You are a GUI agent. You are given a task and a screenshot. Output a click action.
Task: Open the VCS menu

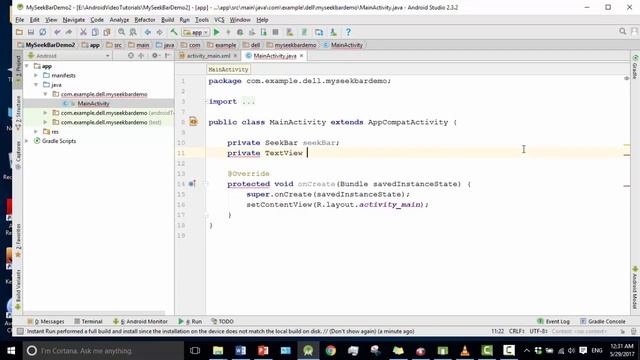pos(219,20)
